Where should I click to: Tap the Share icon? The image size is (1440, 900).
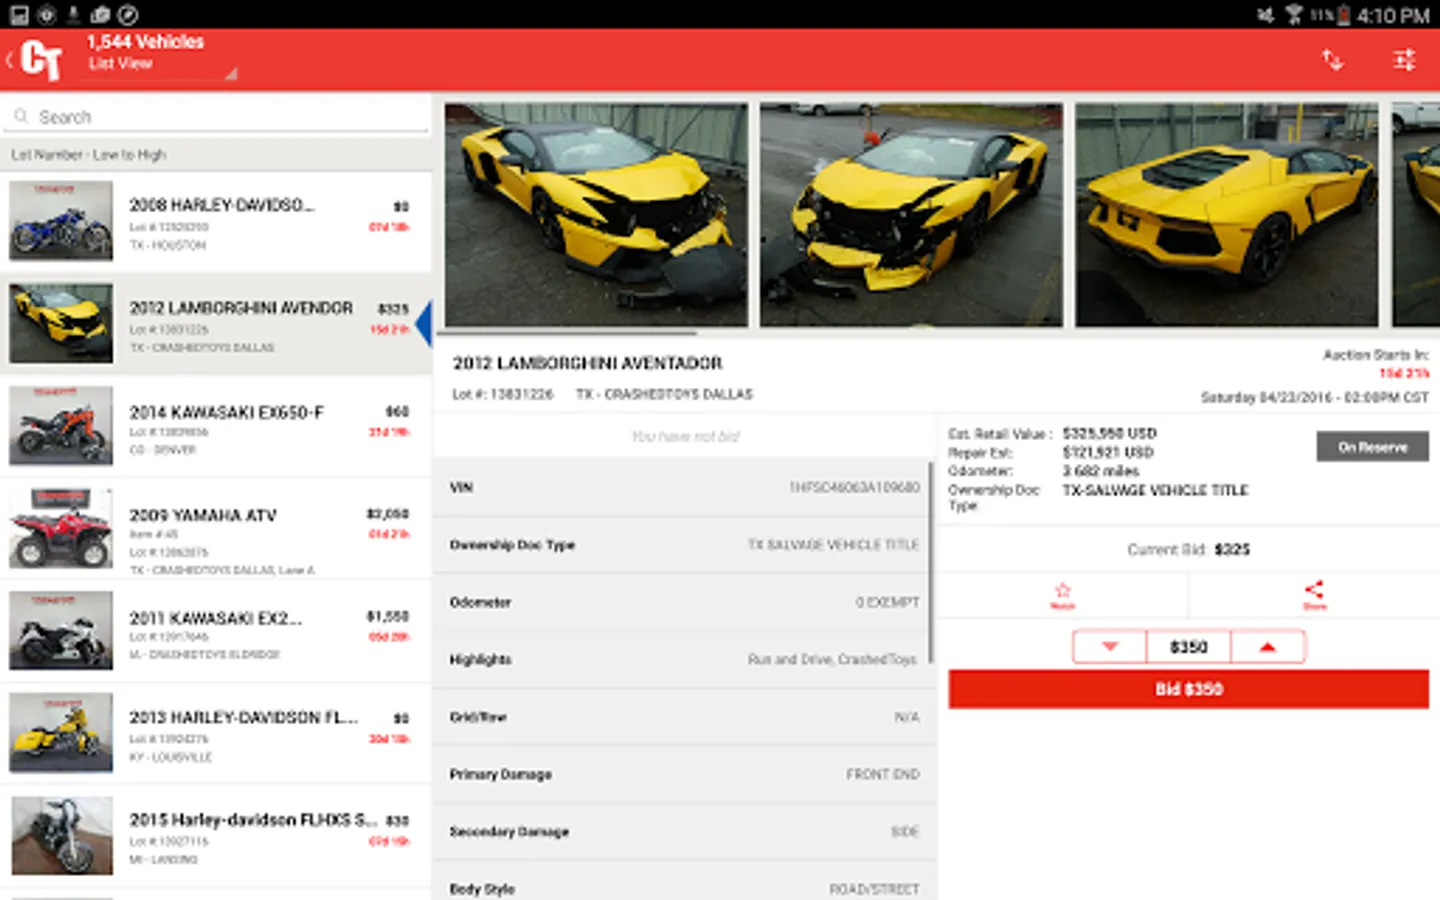1314,595
